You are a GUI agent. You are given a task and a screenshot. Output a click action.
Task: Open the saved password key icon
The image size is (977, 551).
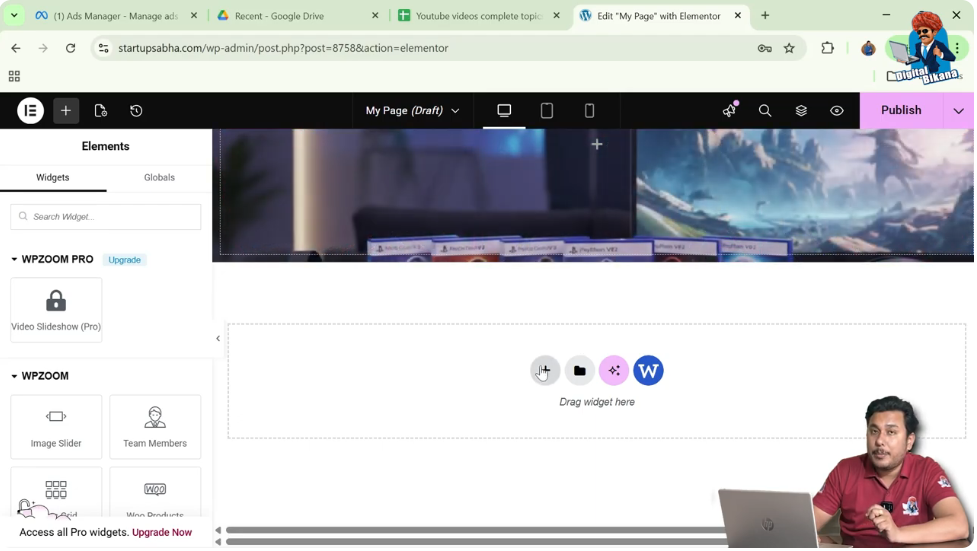tap(765, 48)
